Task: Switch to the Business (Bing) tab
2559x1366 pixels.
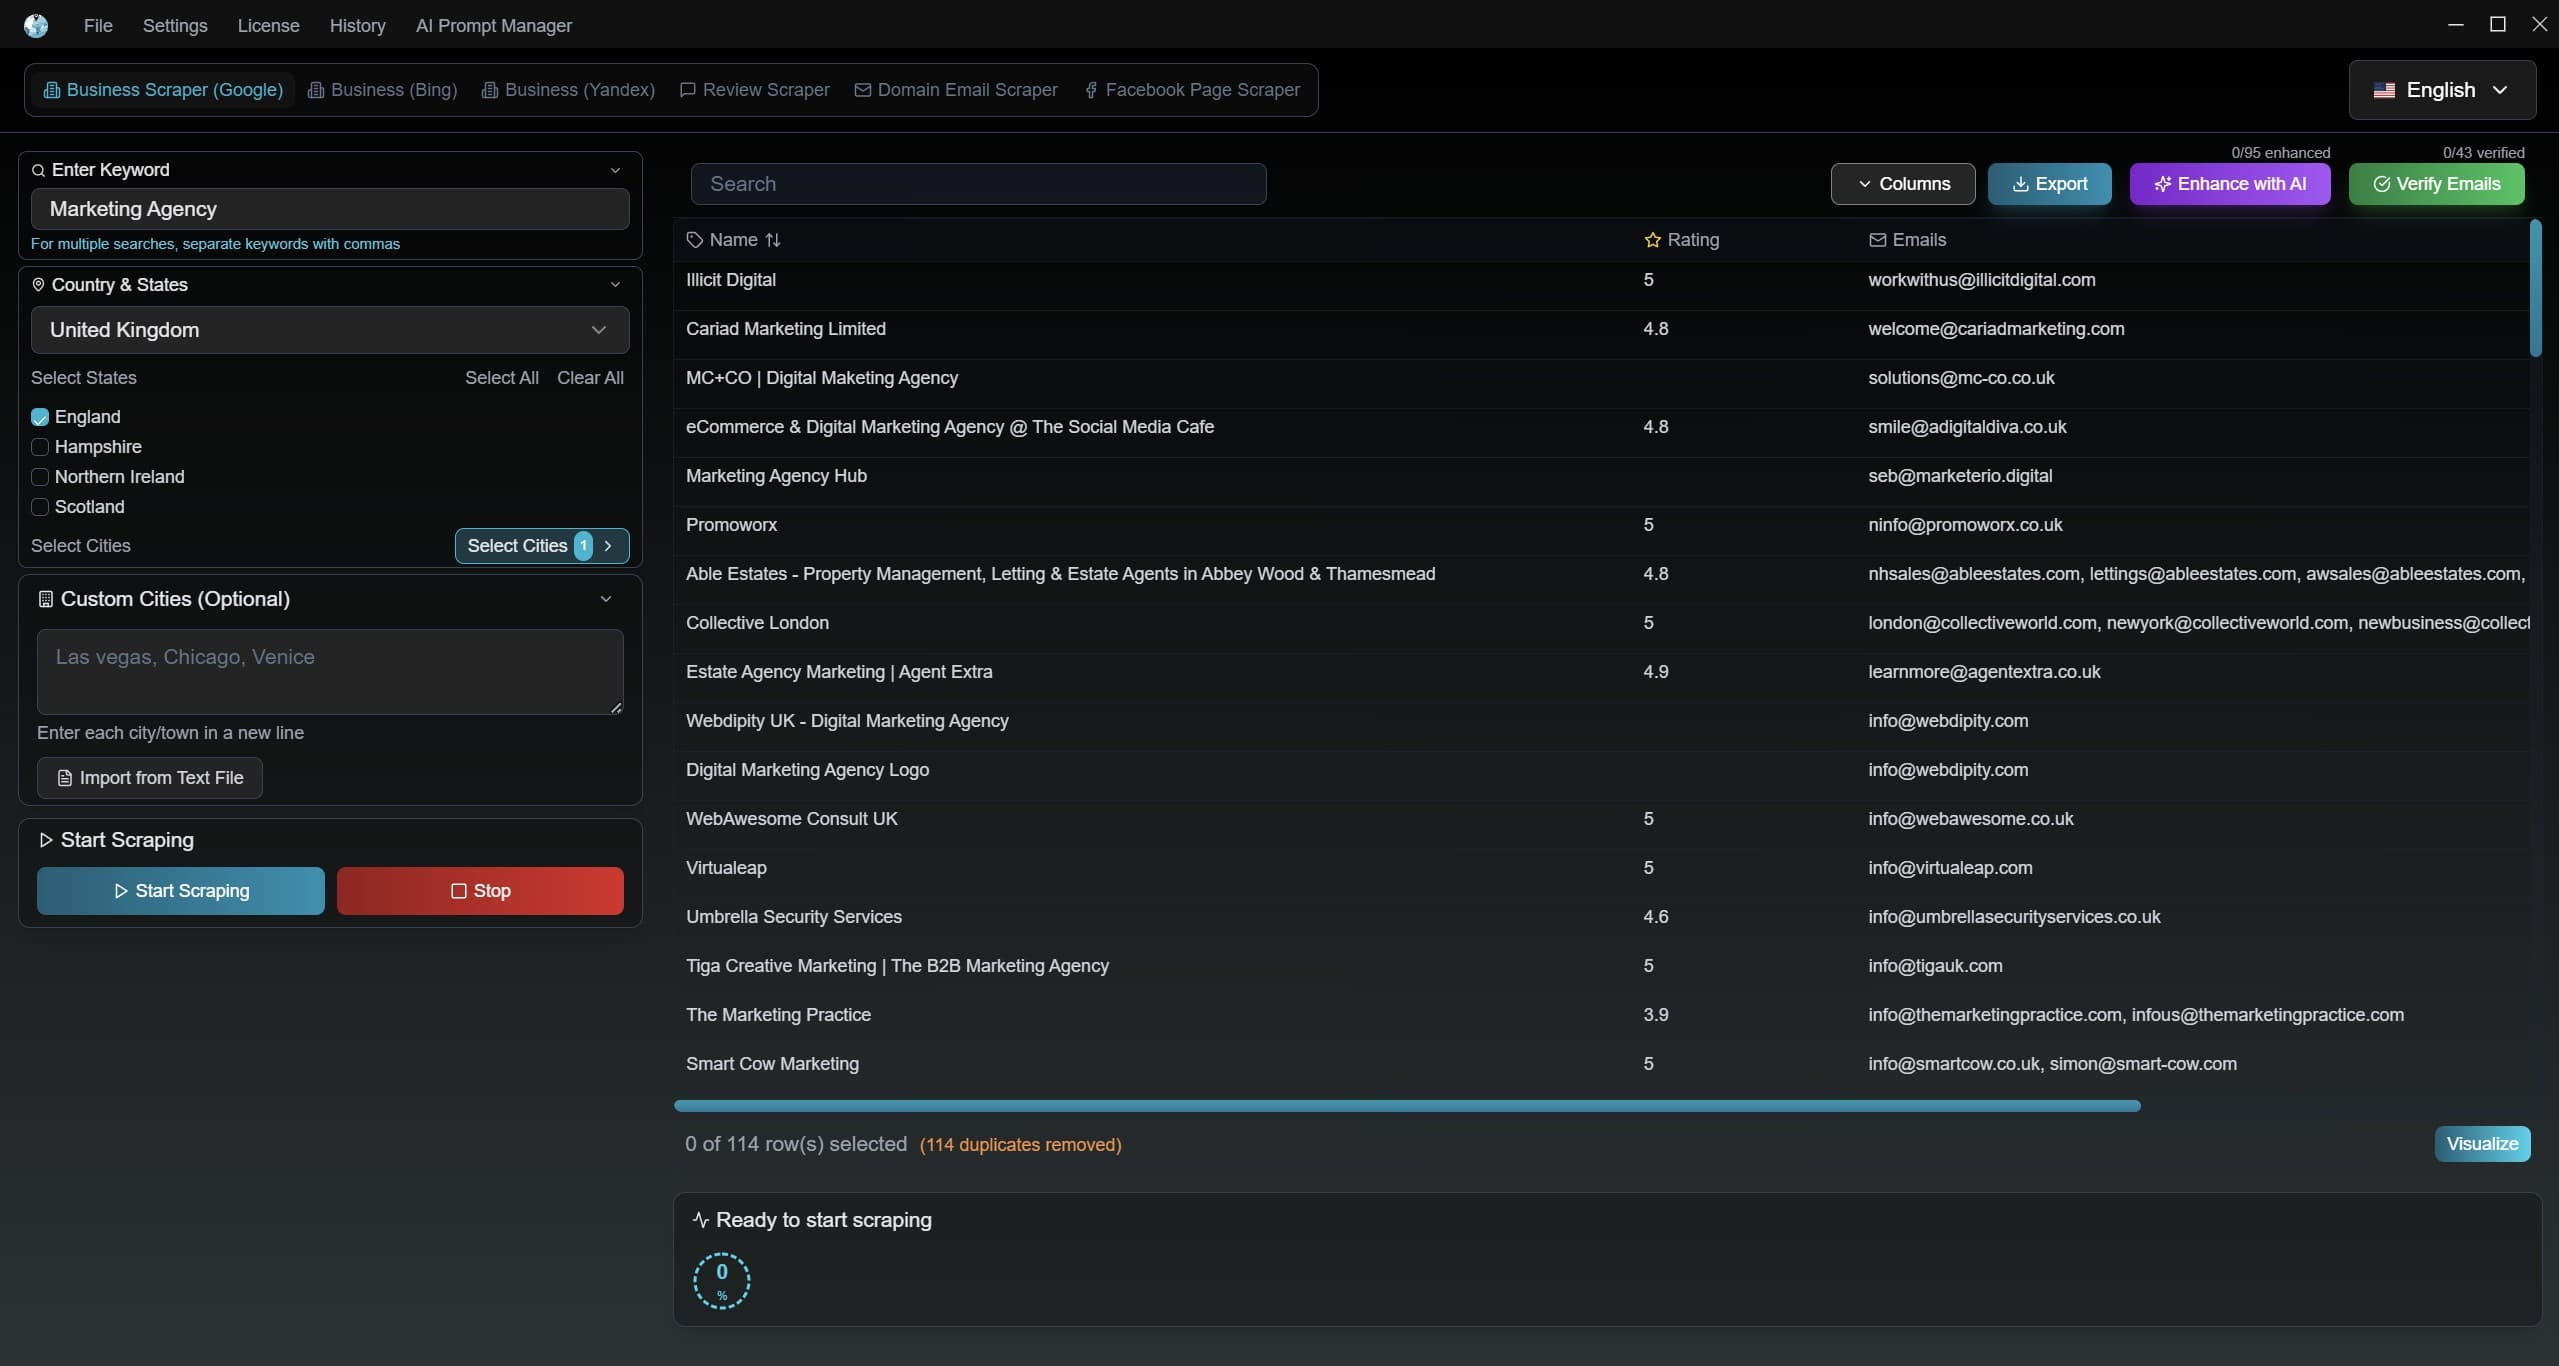Action: (x=382, y=90)
